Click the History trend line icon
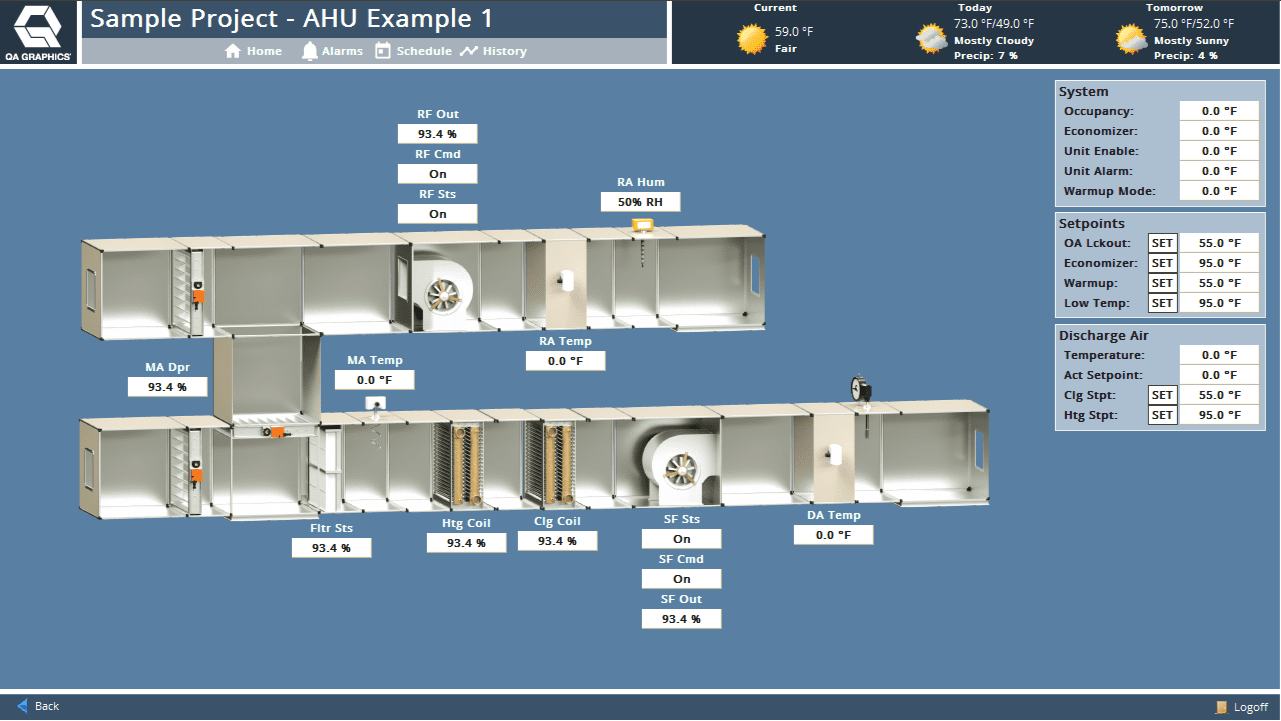 coord(468,51)
